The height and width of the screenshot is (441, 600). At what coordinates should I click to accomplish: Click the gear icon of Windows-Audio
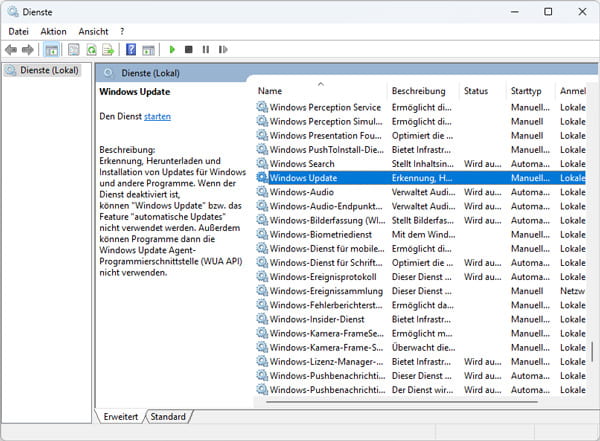pos(262,191)
